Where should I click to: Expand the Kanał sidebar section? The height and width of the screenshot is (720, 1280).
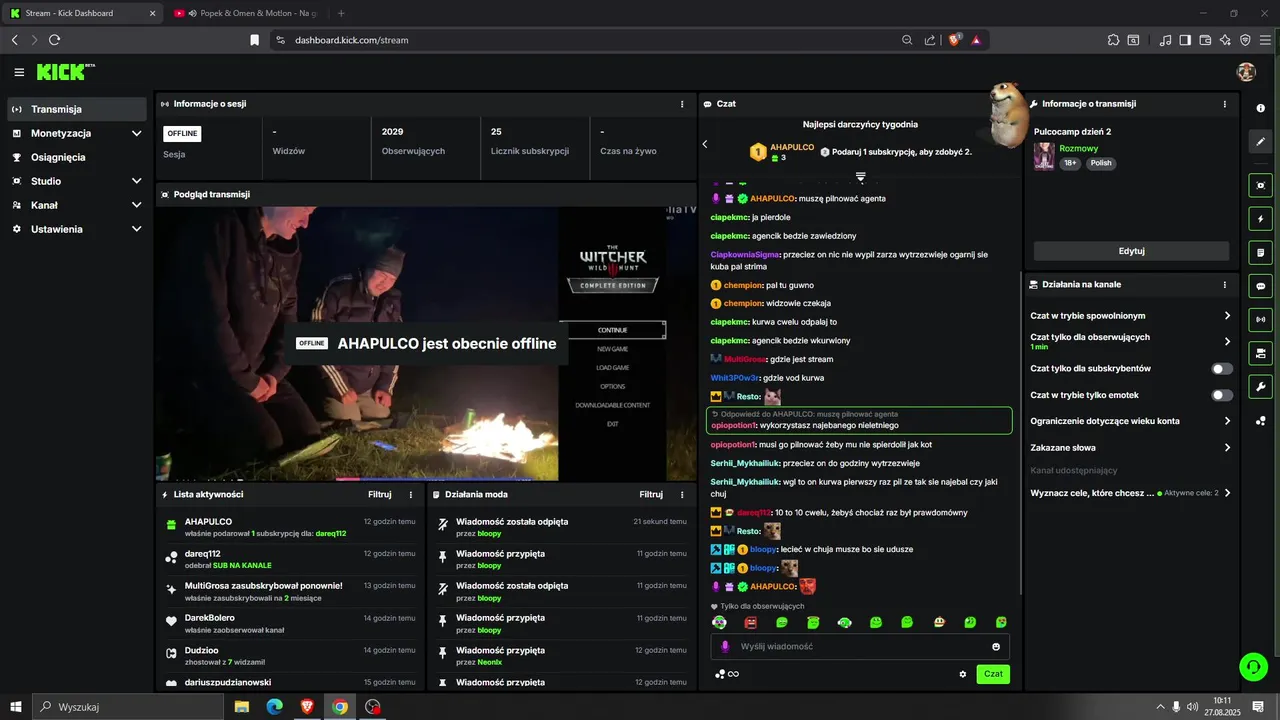pos(136,205)
